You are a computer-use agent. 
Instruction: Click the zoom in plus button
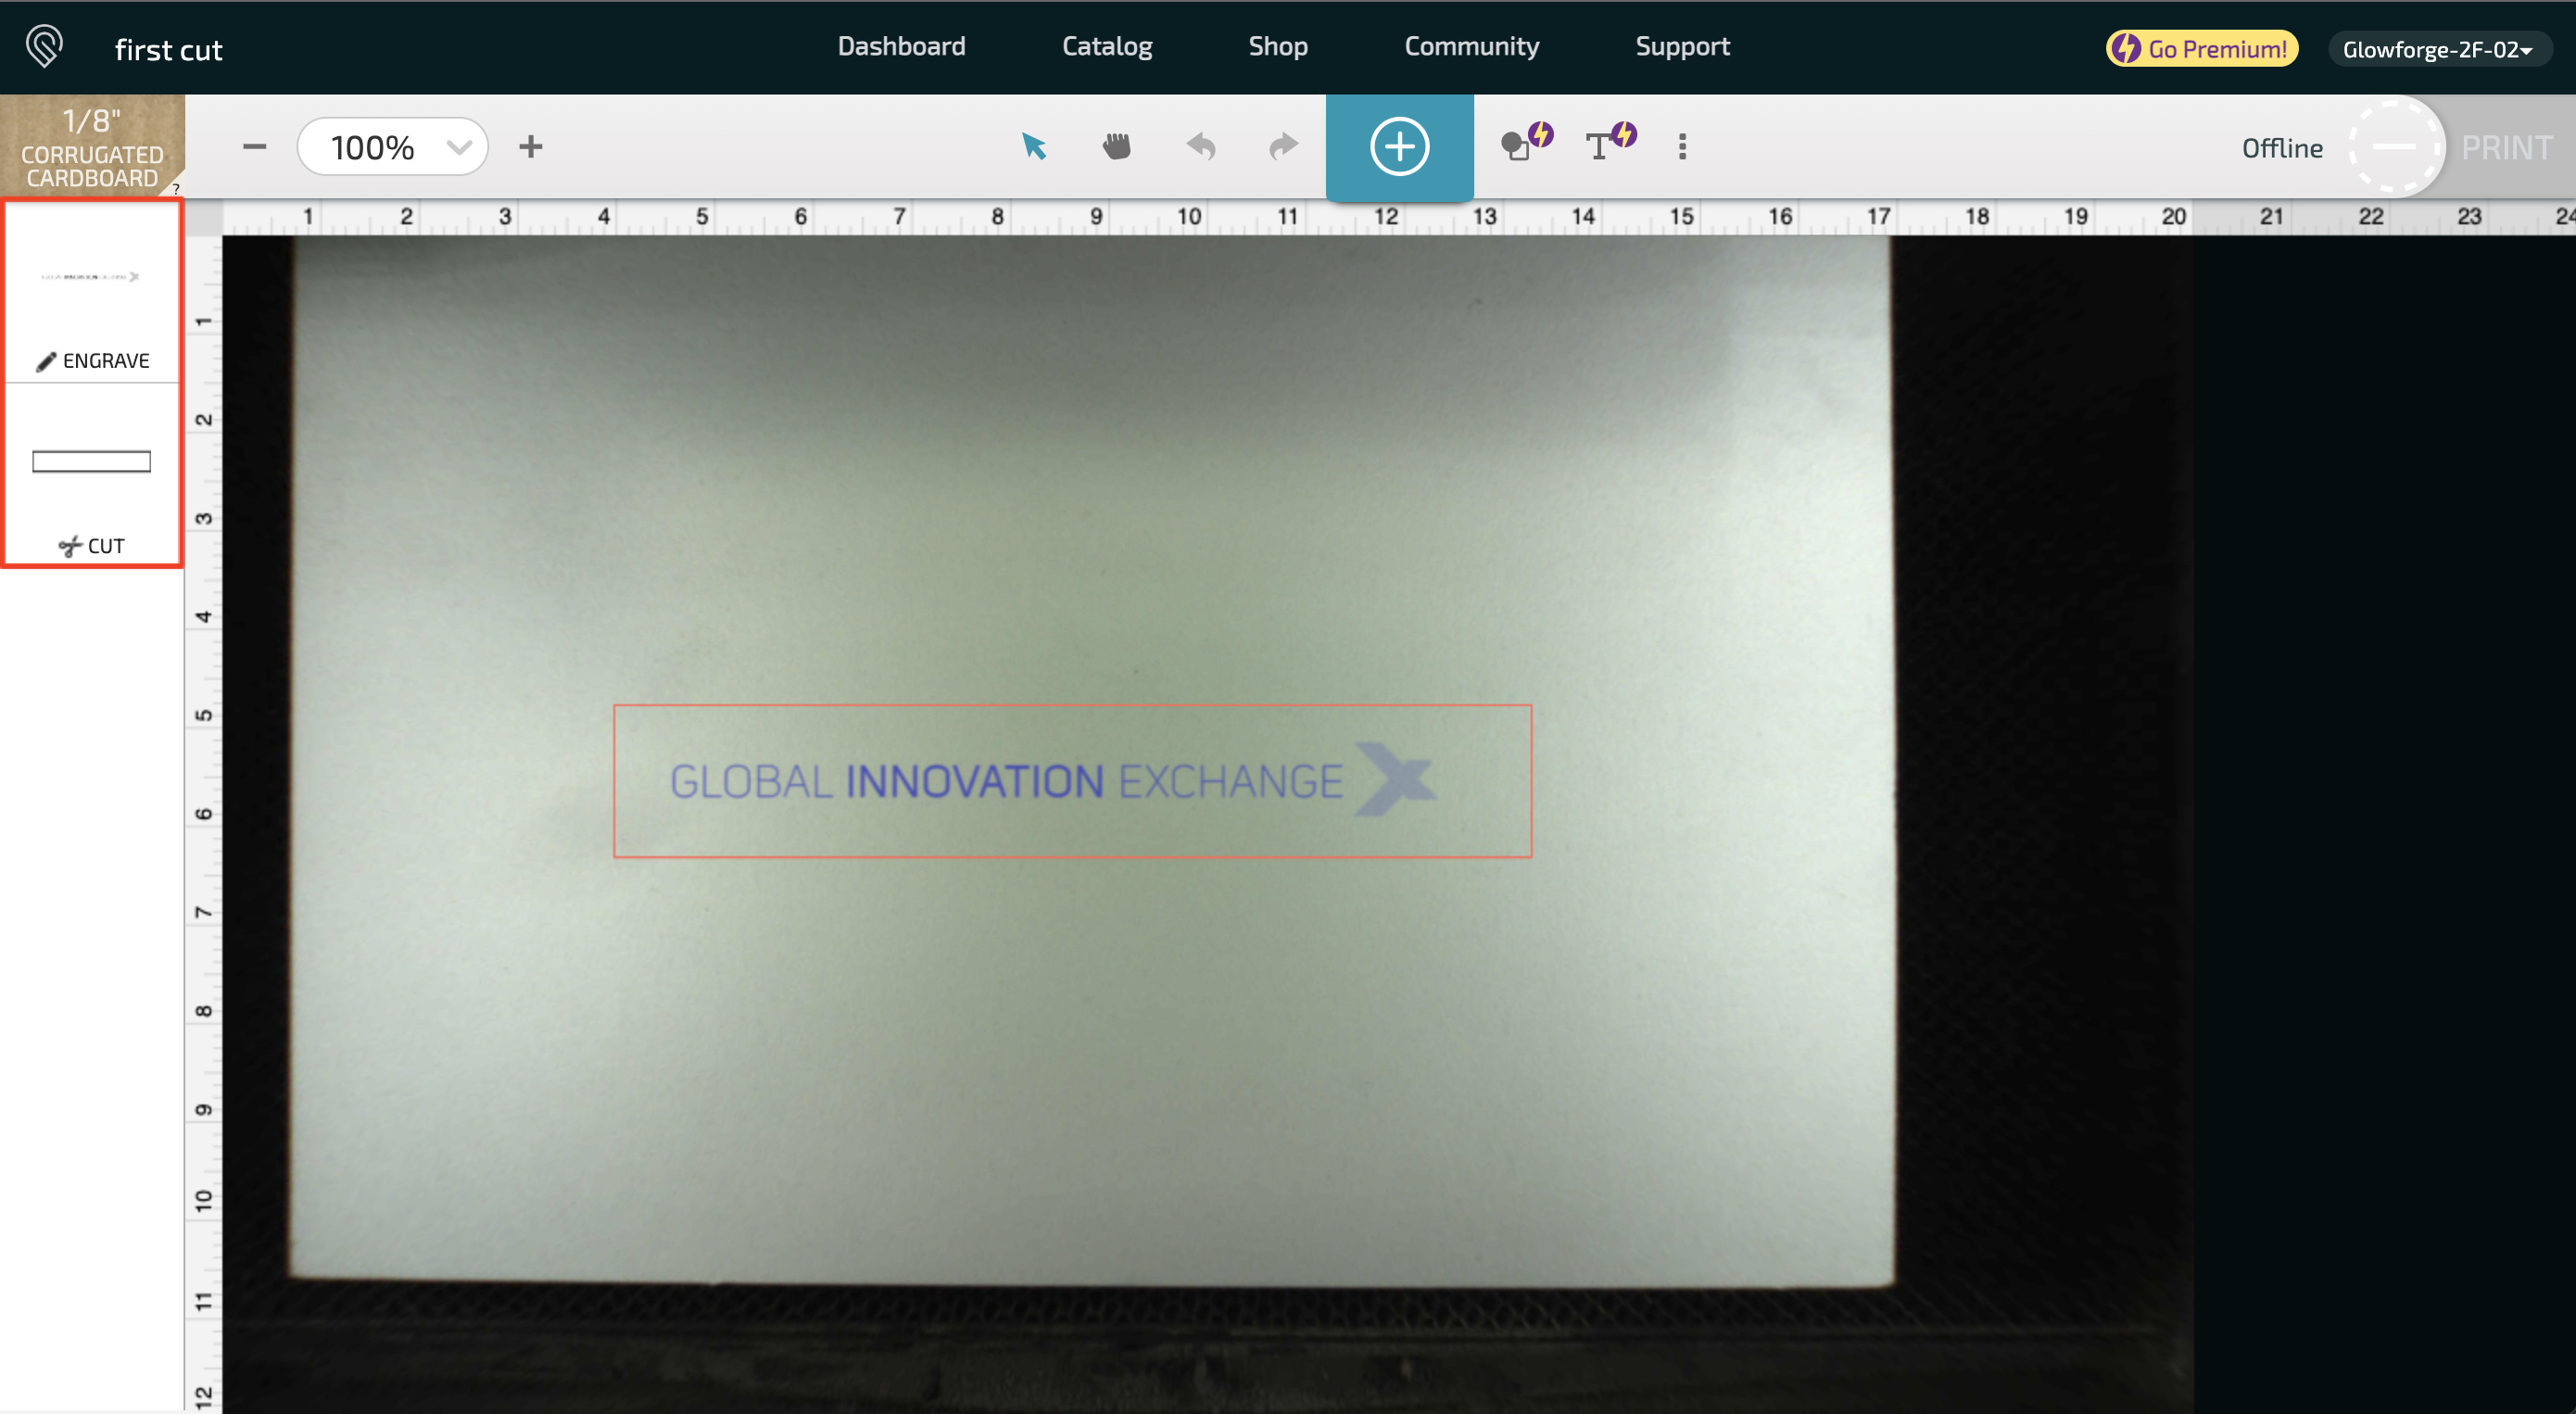pyautogui.click(x=531, y=147)
